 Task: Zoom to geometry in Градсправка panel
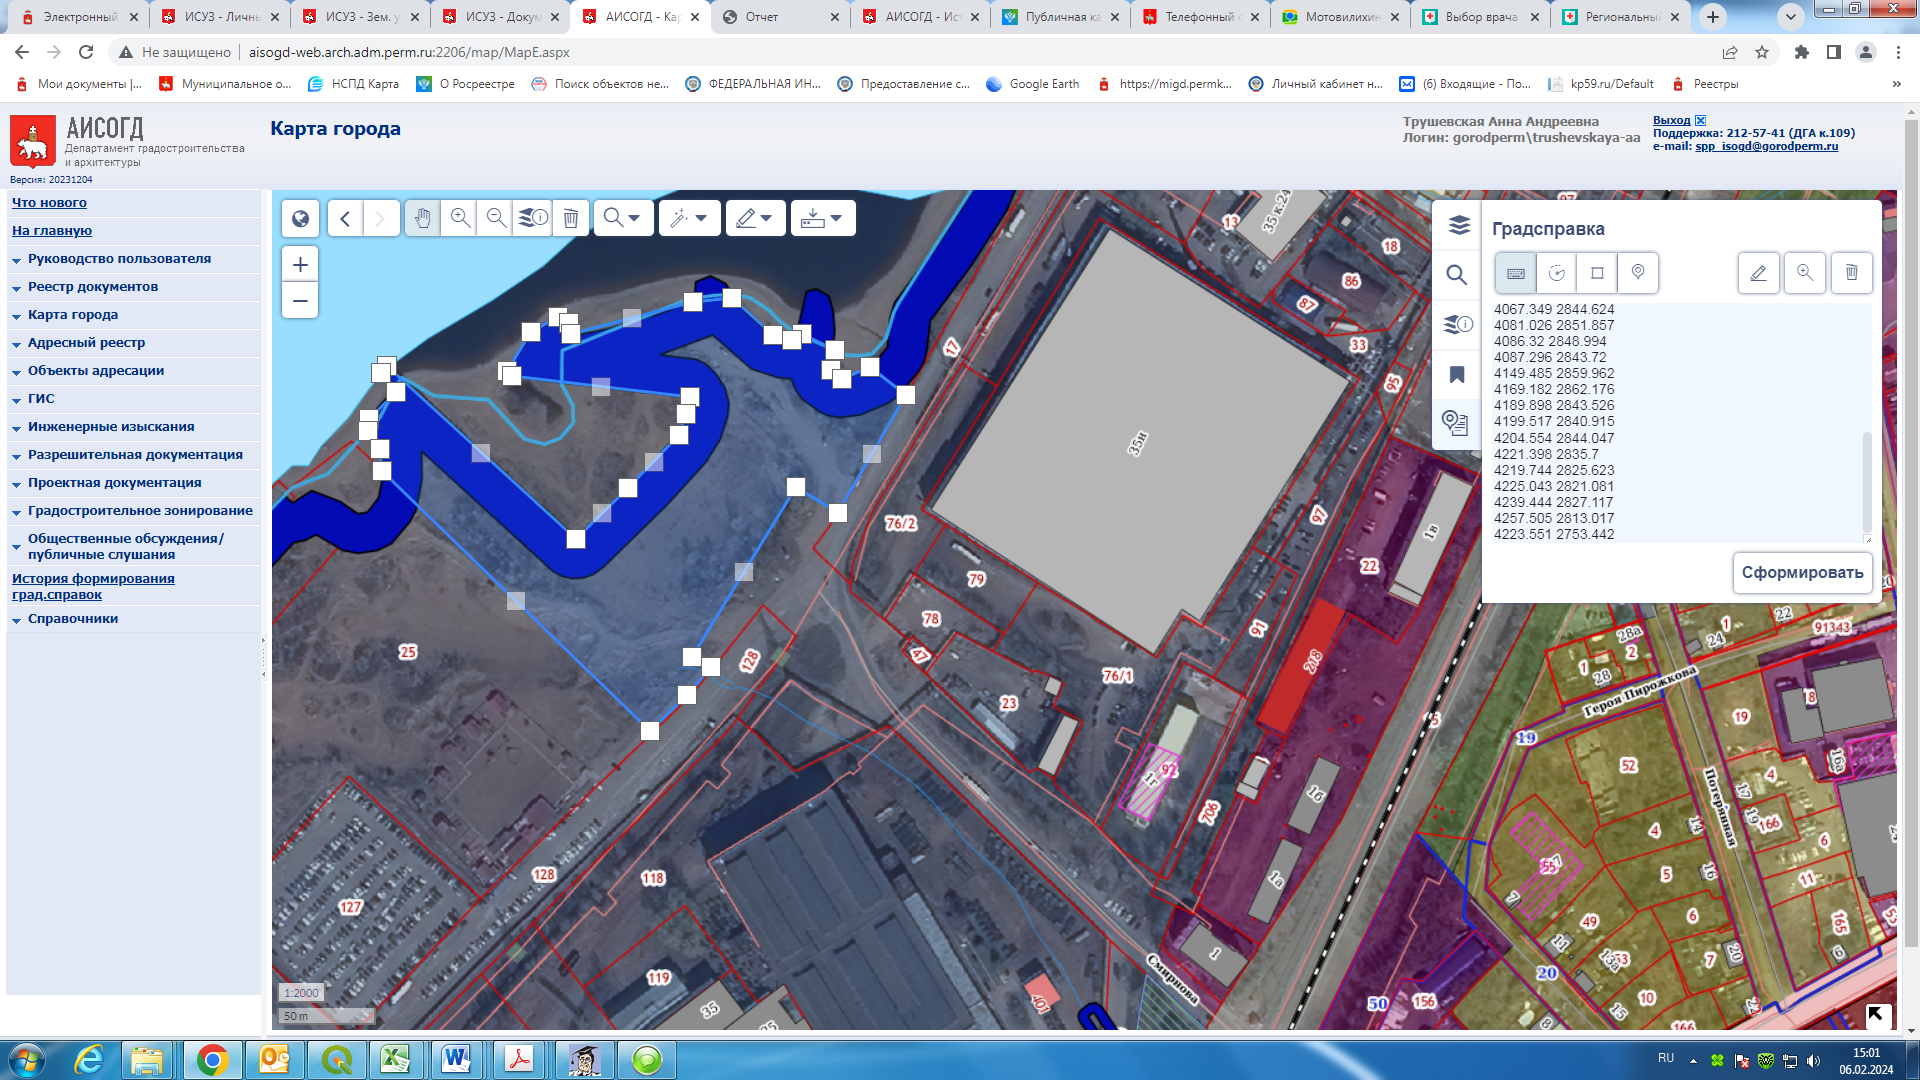pyautogui.click(x=1805, y=273)
